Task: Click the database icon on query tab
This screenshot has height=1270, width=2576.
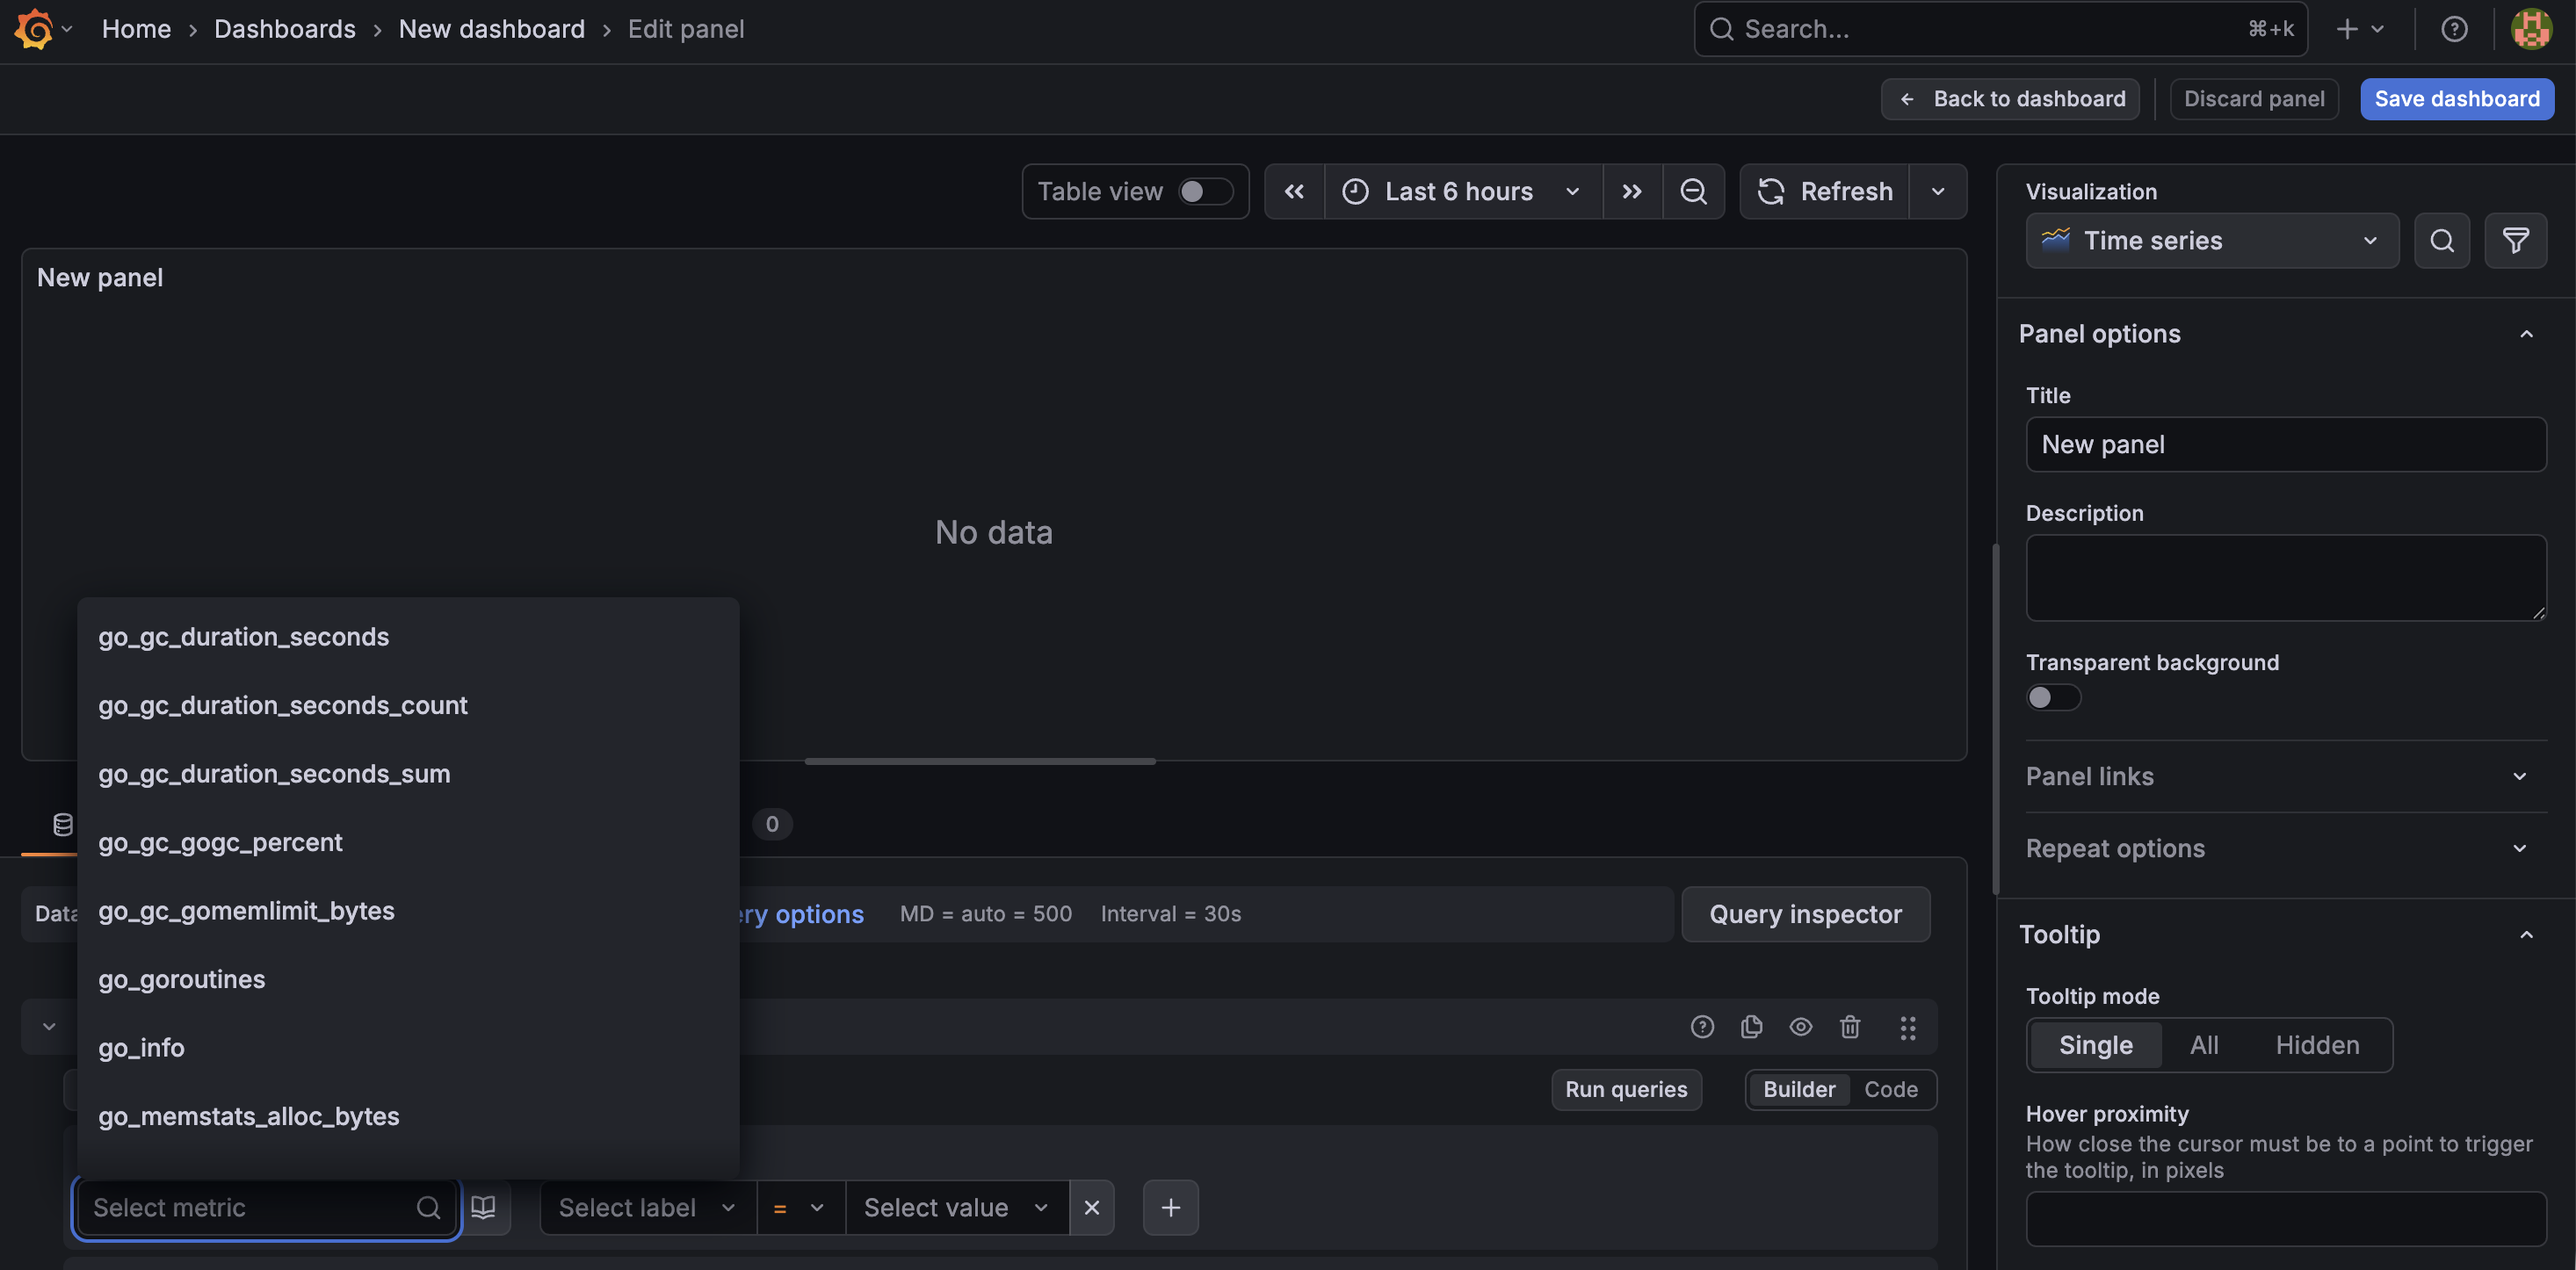Action: click(63, 824)
